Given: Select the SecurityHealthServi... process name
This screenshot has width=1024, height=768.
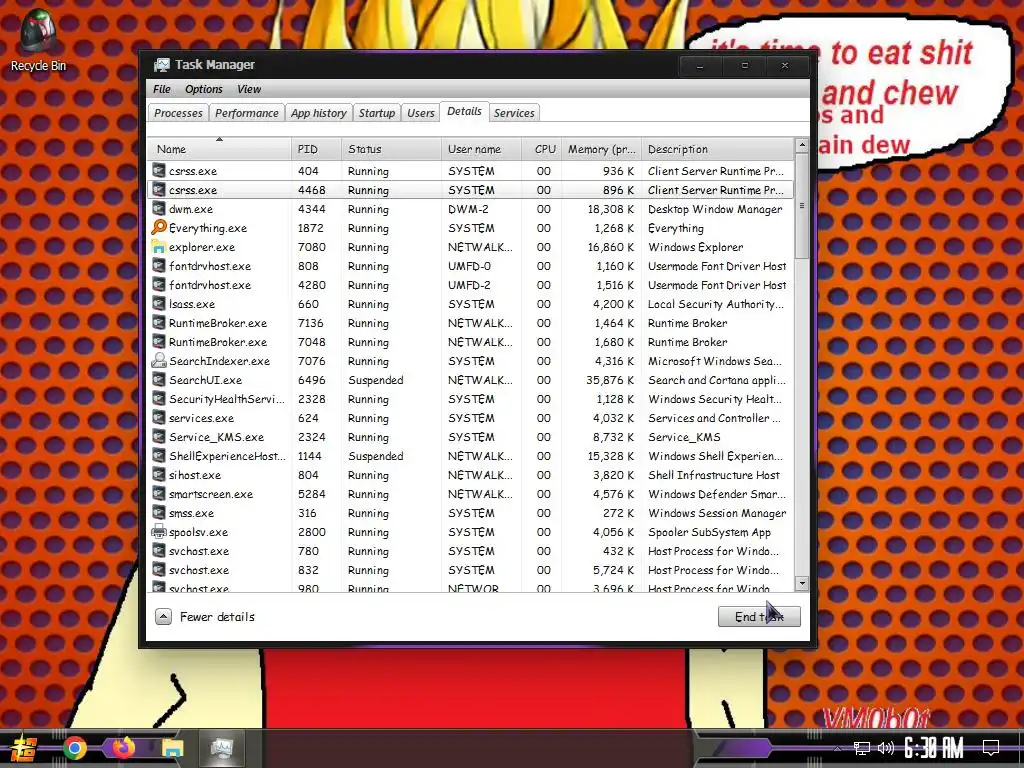Looking at the screenshot, I should [x=227, y=399].
